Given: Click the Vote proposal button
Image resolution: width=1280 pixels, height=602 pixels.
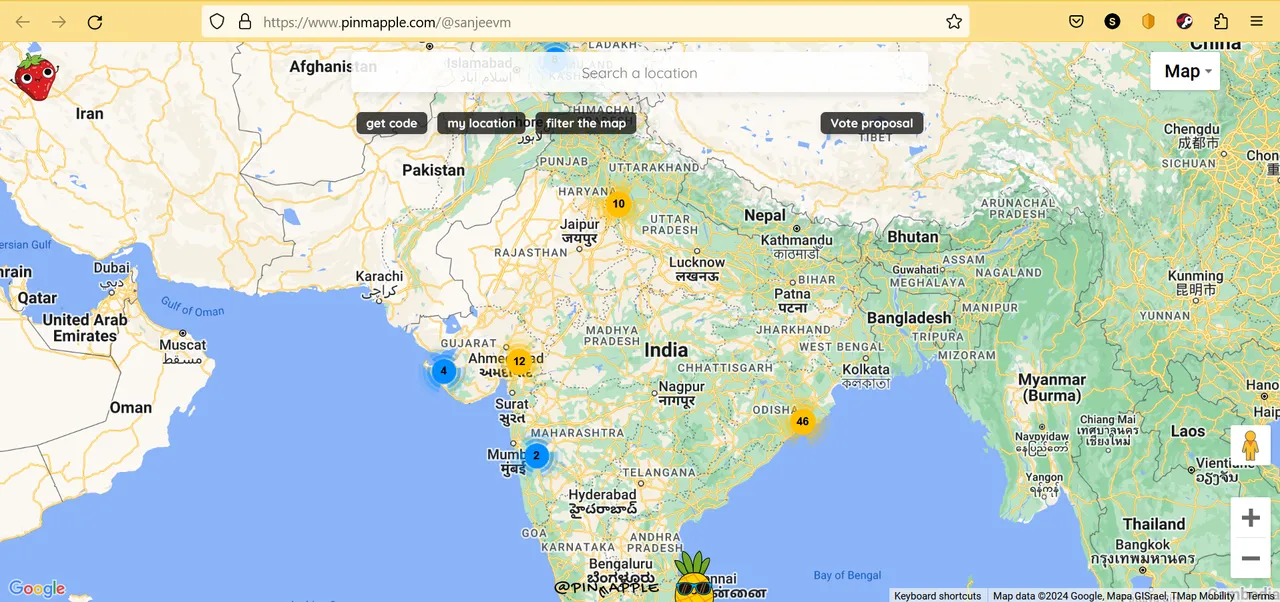Looking at the screenshot, I should point(872,123).
